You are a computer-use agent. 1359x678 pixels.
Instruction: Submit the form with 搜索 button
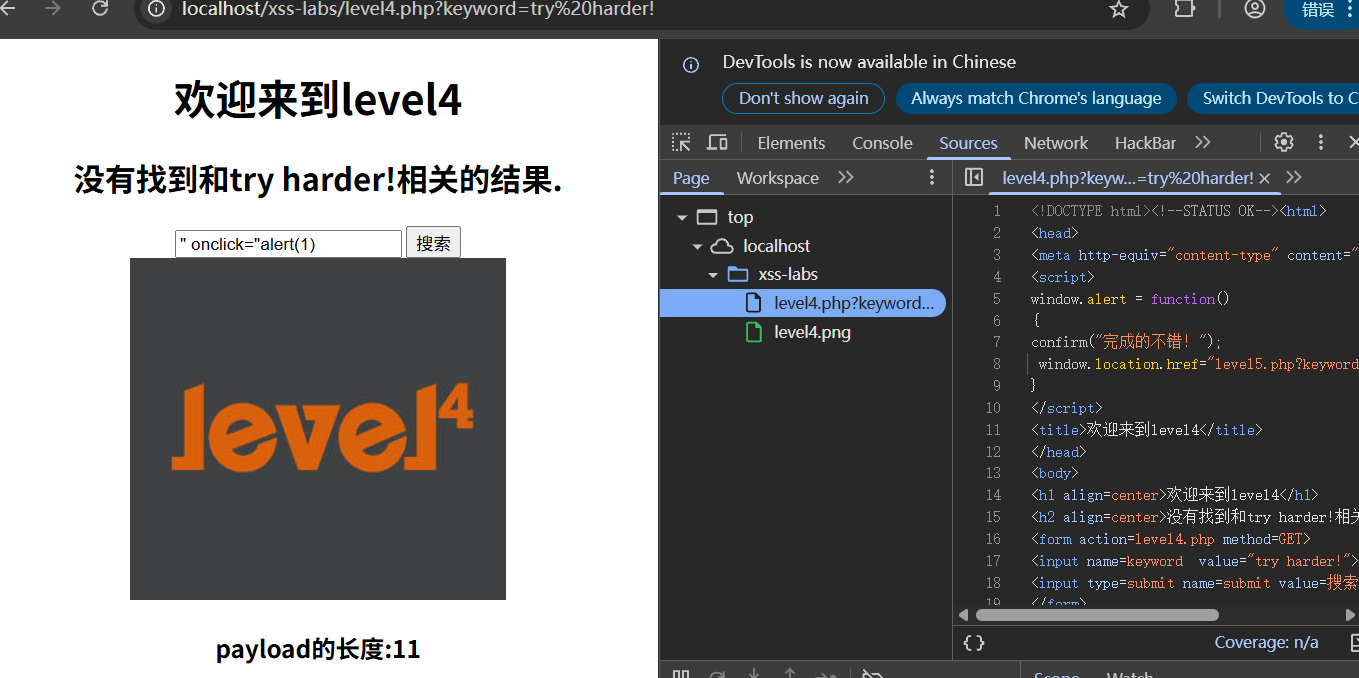click(x=433, y=243)
